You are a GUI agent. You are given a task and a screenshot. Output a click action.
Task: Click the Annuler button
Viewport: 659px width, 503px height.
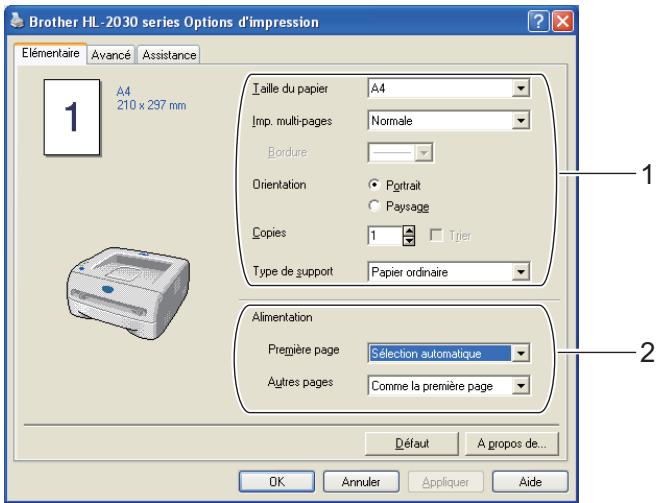pyautogui.click(x=361, y=482)
